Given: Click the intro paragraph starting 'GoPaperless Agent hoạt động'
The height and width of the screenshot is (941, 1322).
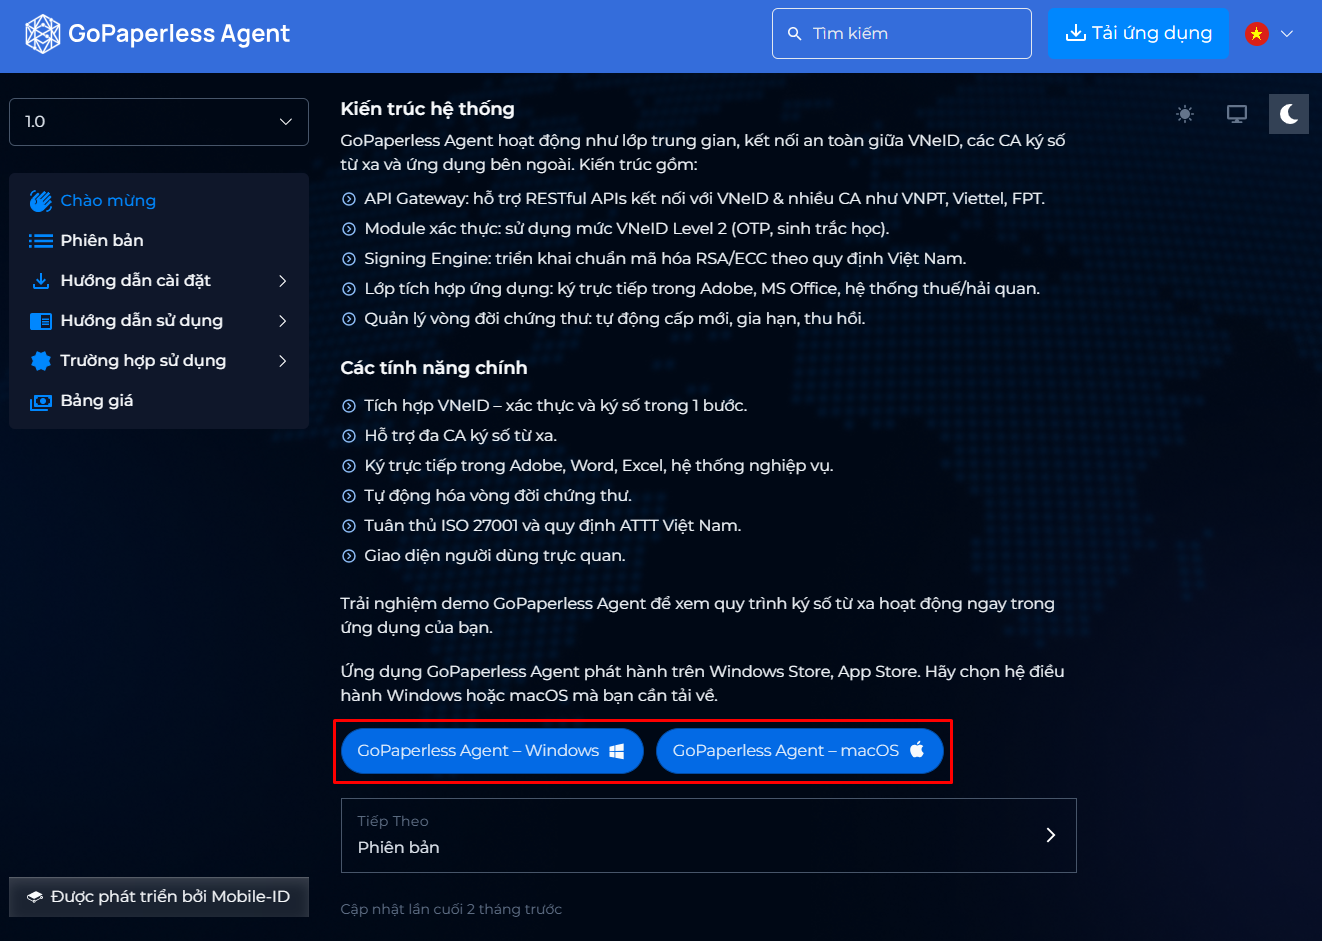Looking at the screenshot, I should [x=703, y=153].
